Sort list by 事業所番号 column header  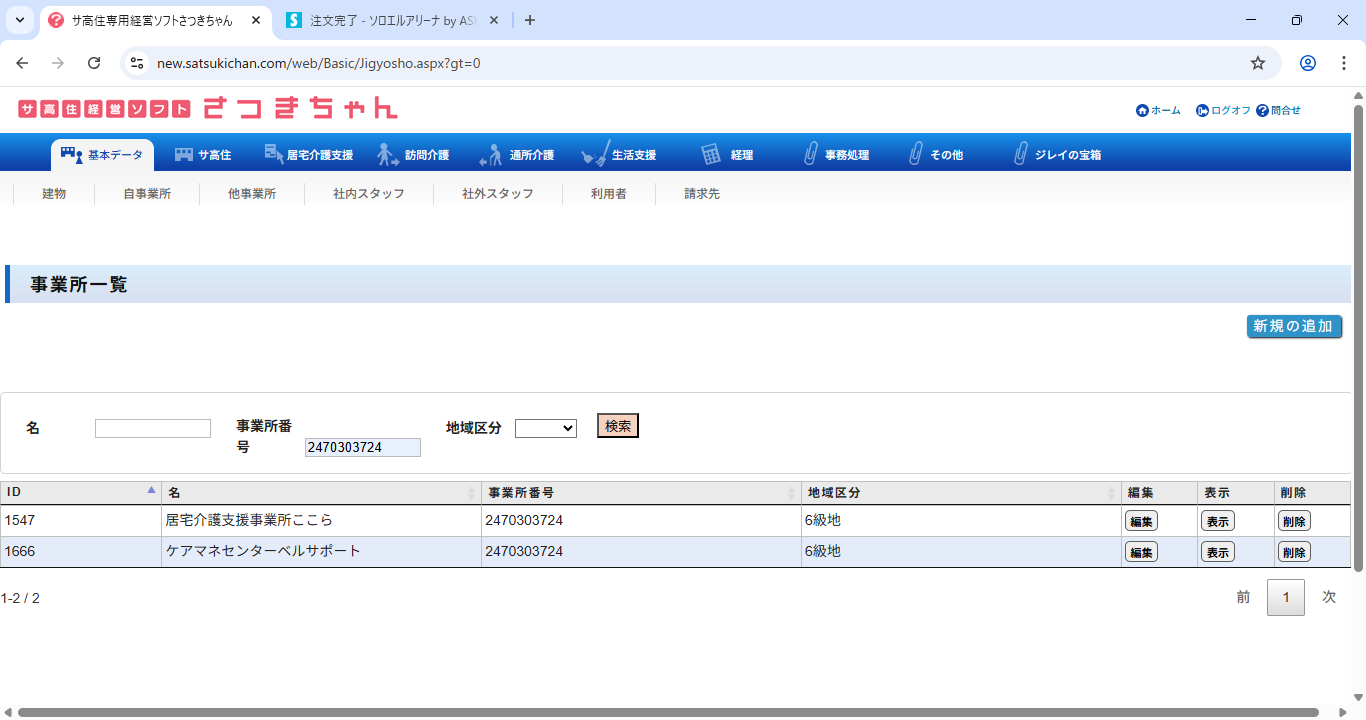(x=640, y=493)
